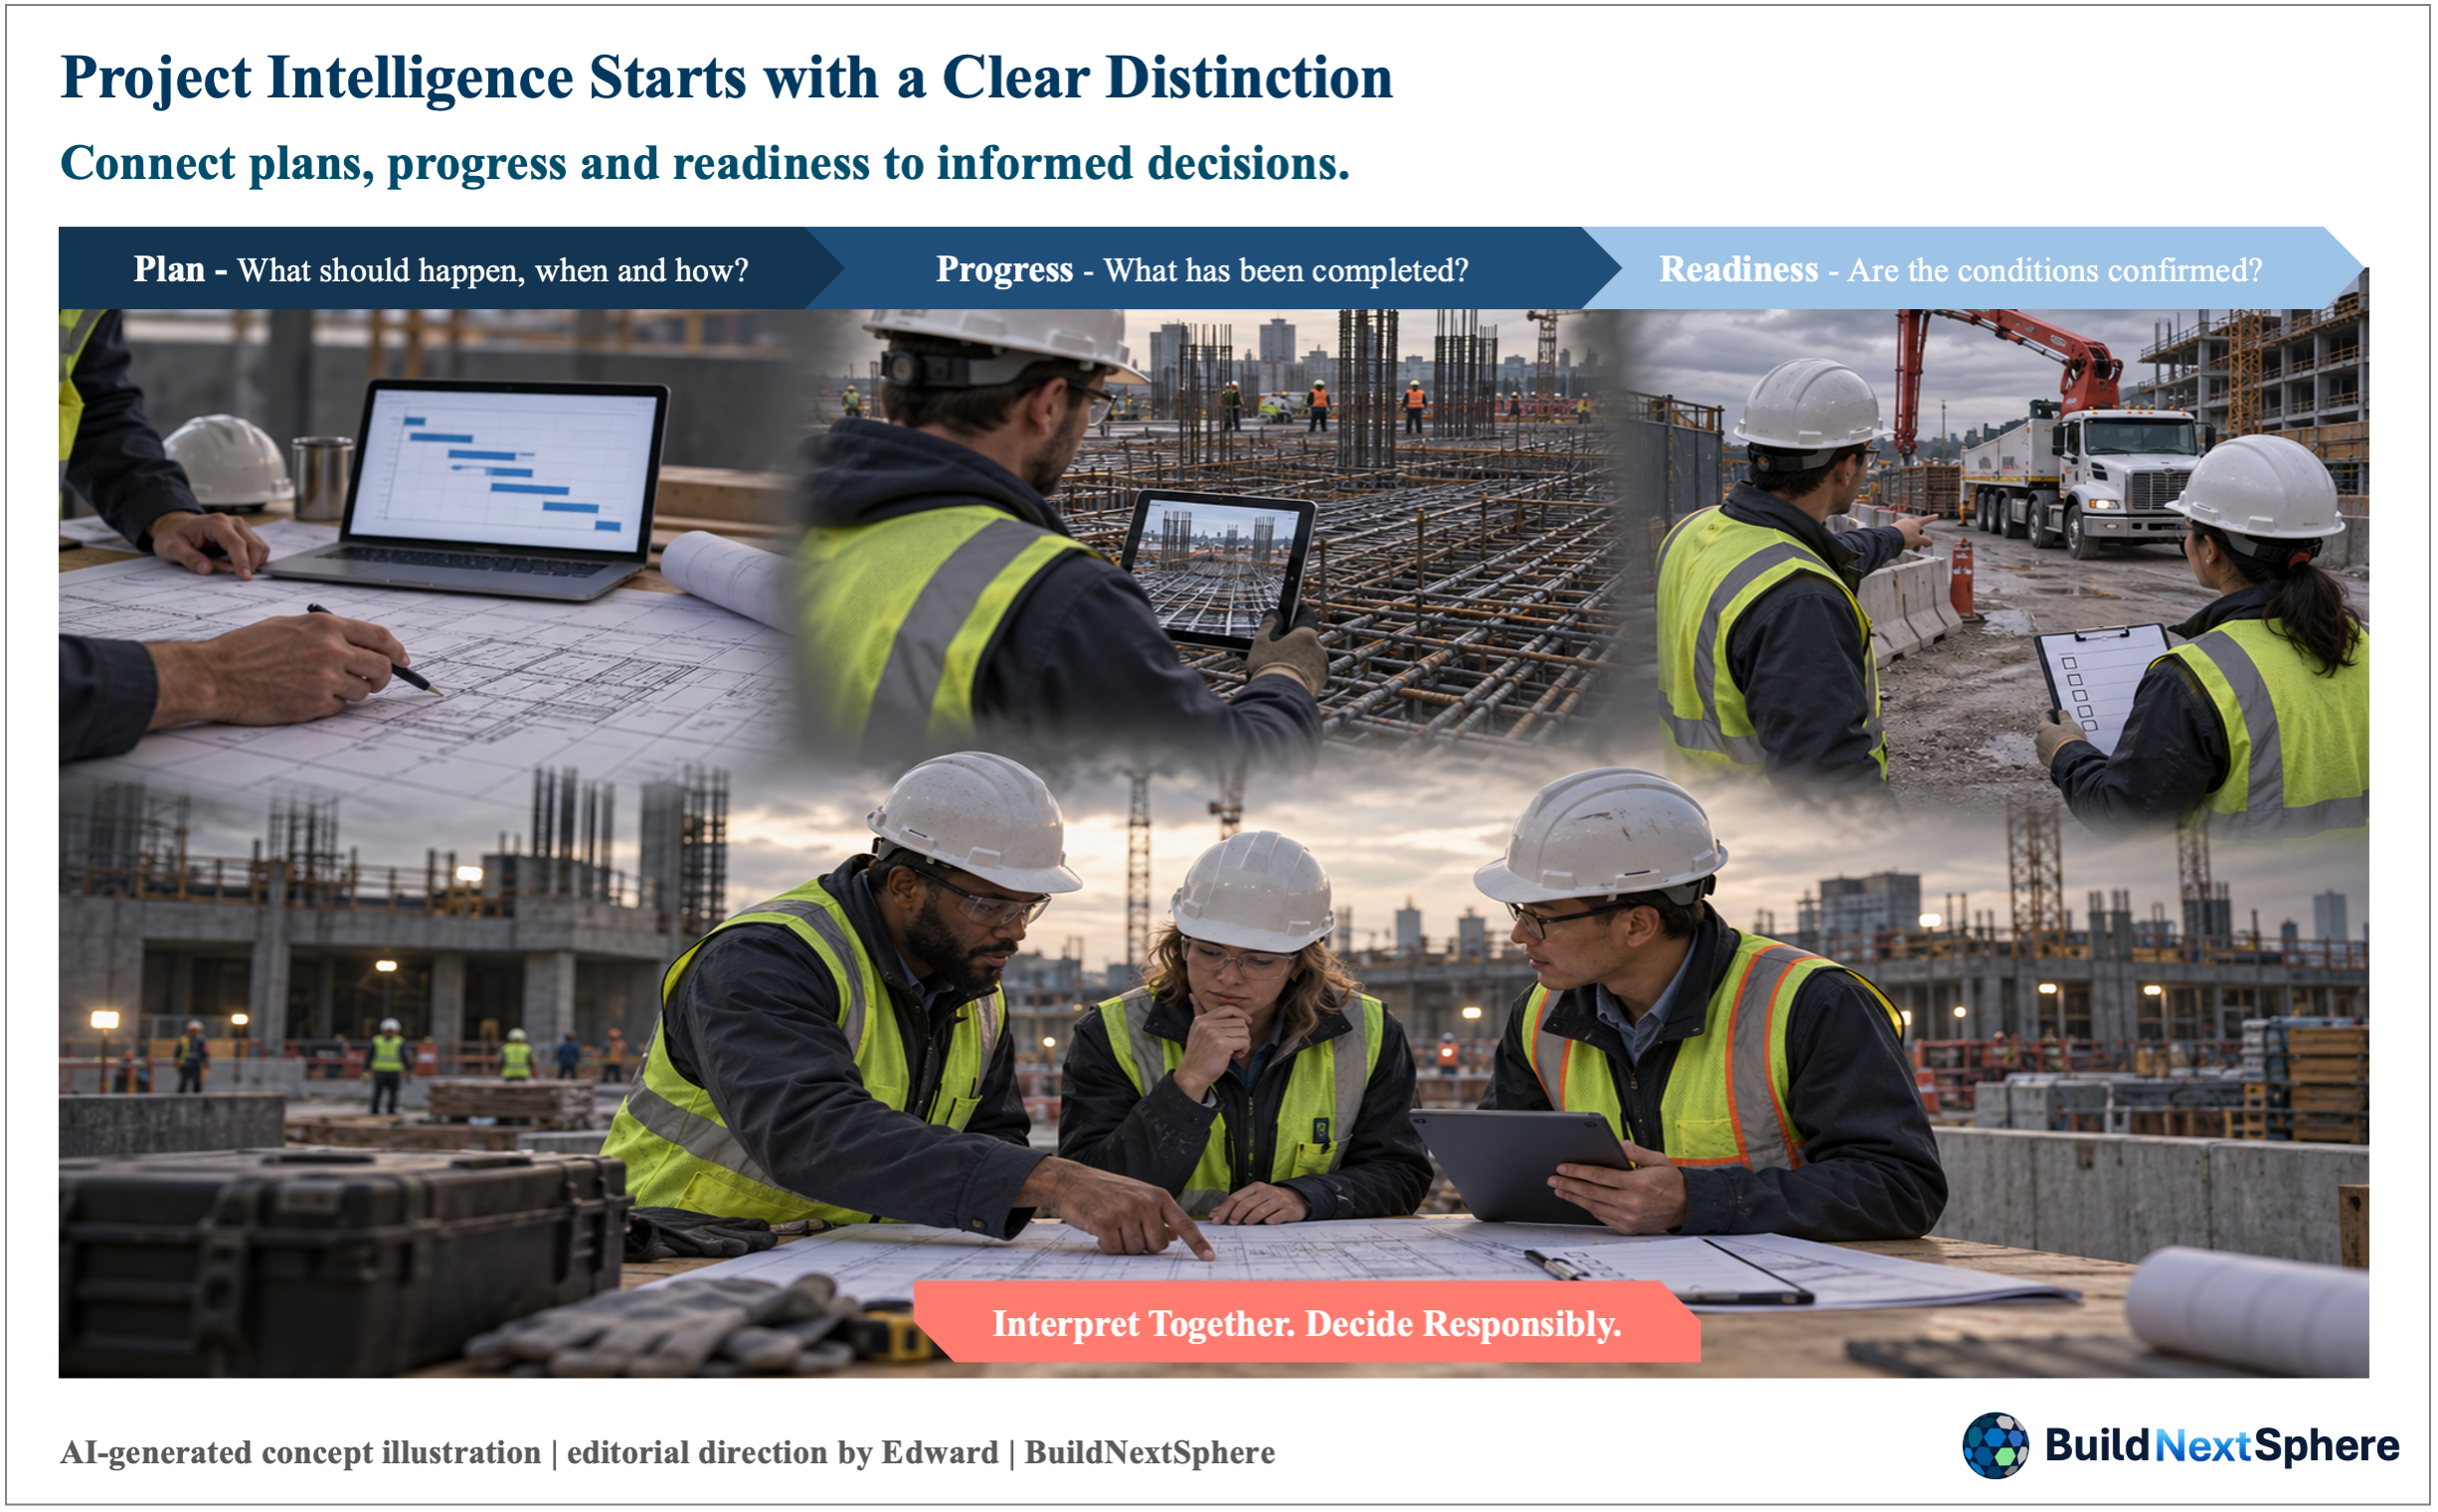Click the BuildNextSphere globe logo icon
The image size is (2438, 1512).
1994,1445
